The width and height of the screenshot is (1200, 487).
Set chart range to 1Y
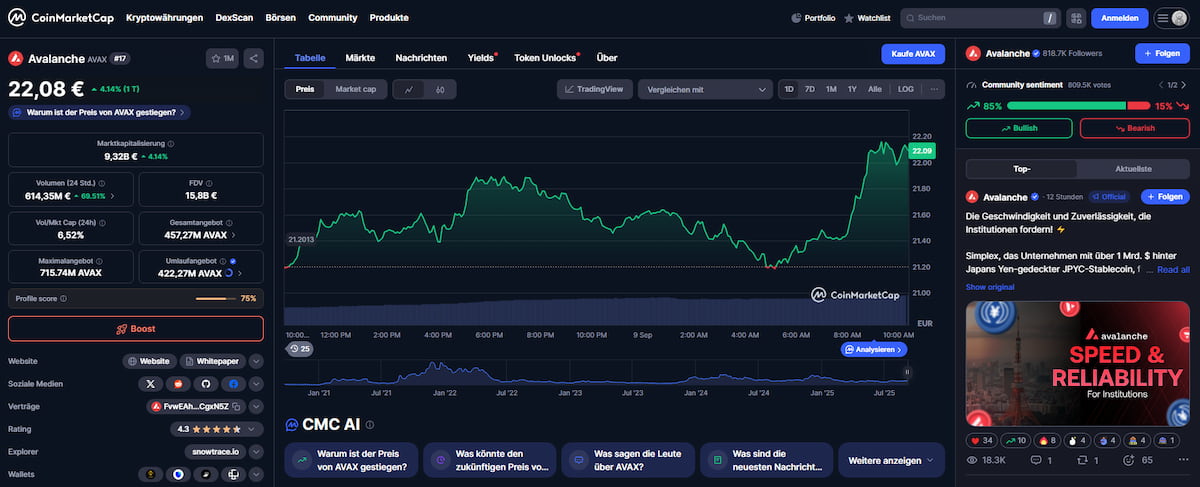click(x=852, y=89)
